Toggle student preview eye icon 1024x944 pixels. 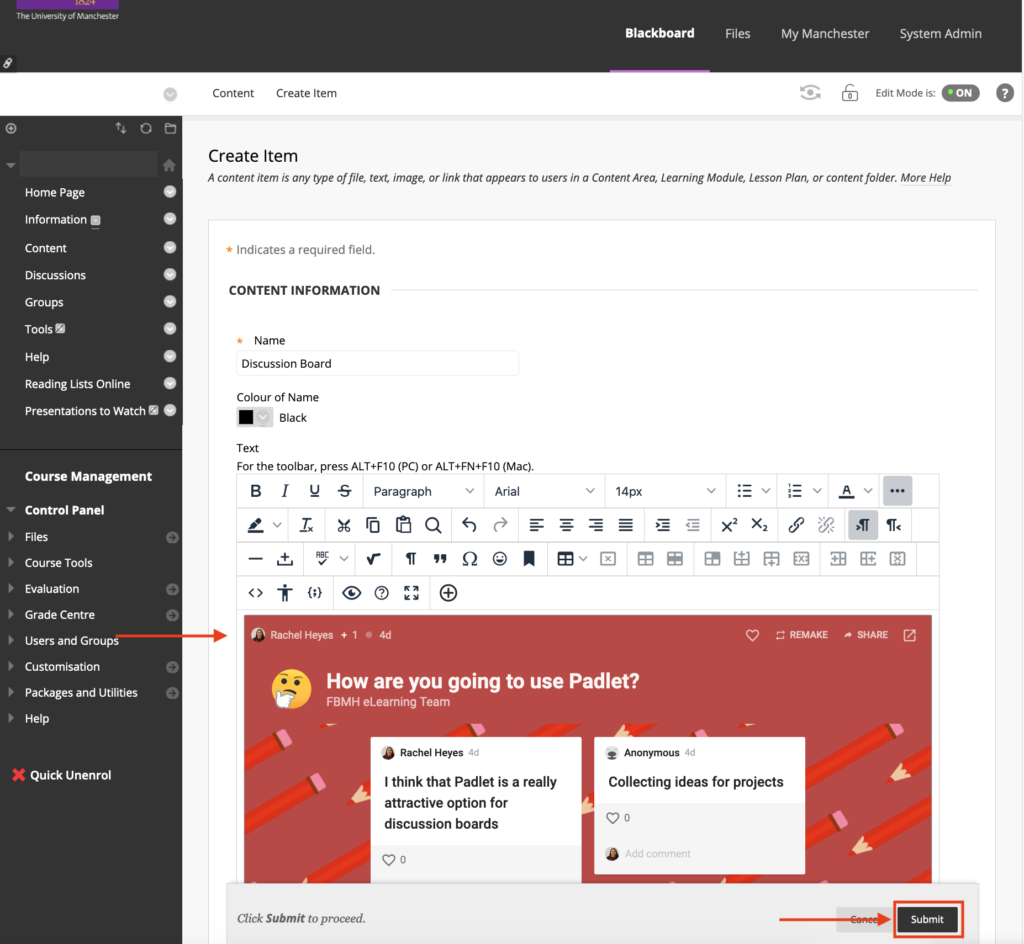(x=810, y=93)
